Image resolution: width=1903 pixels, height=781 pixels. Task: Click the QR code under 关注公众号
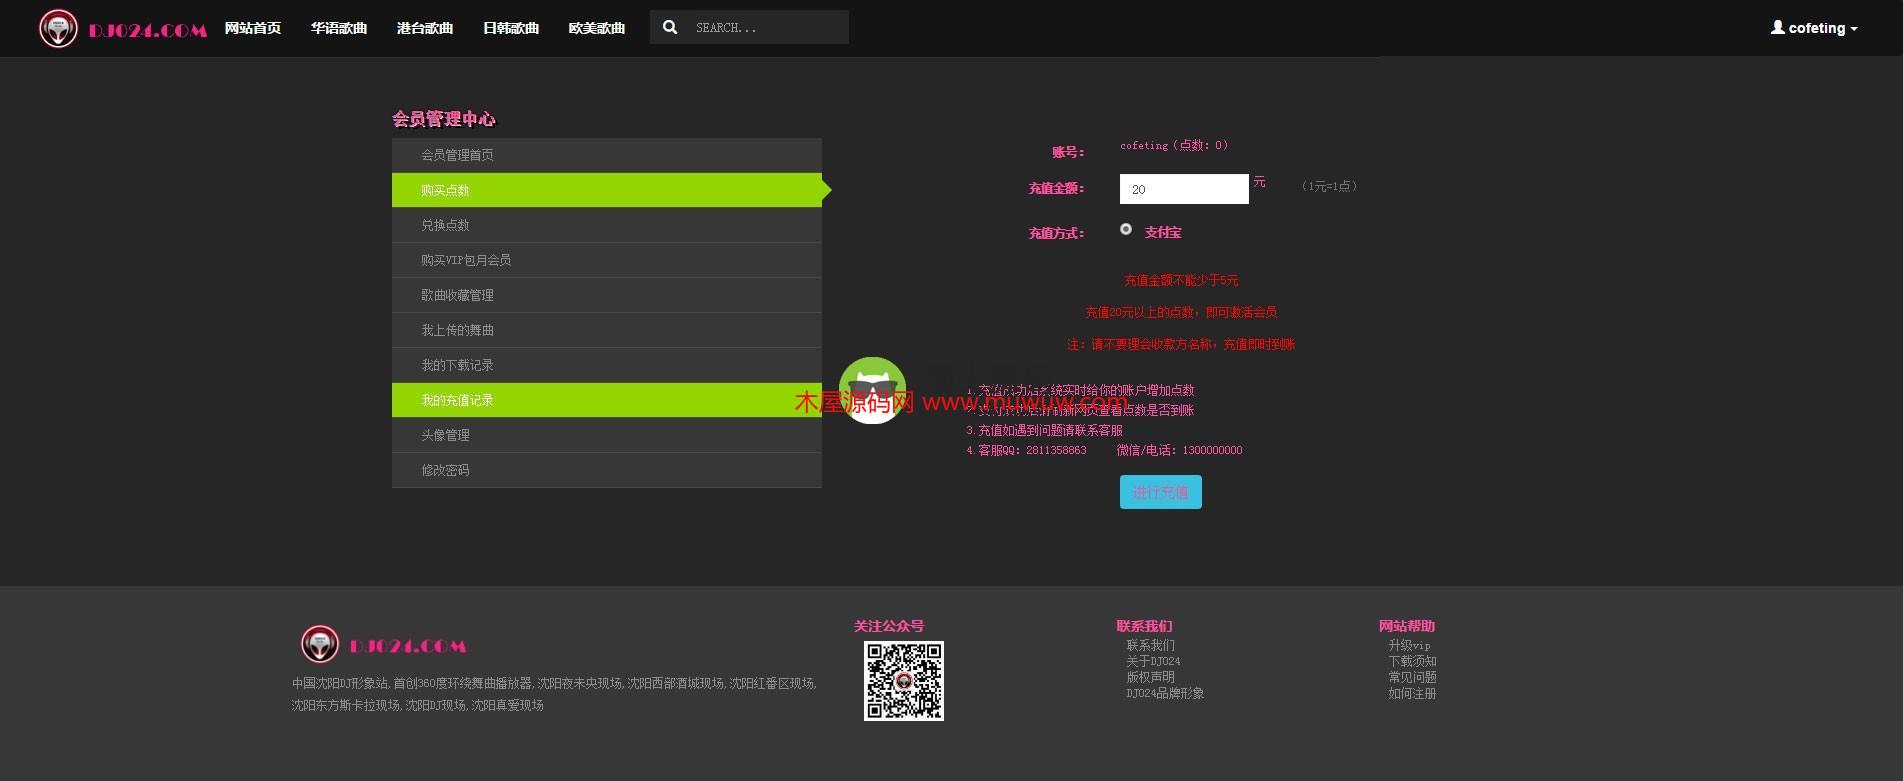(903, 680)
